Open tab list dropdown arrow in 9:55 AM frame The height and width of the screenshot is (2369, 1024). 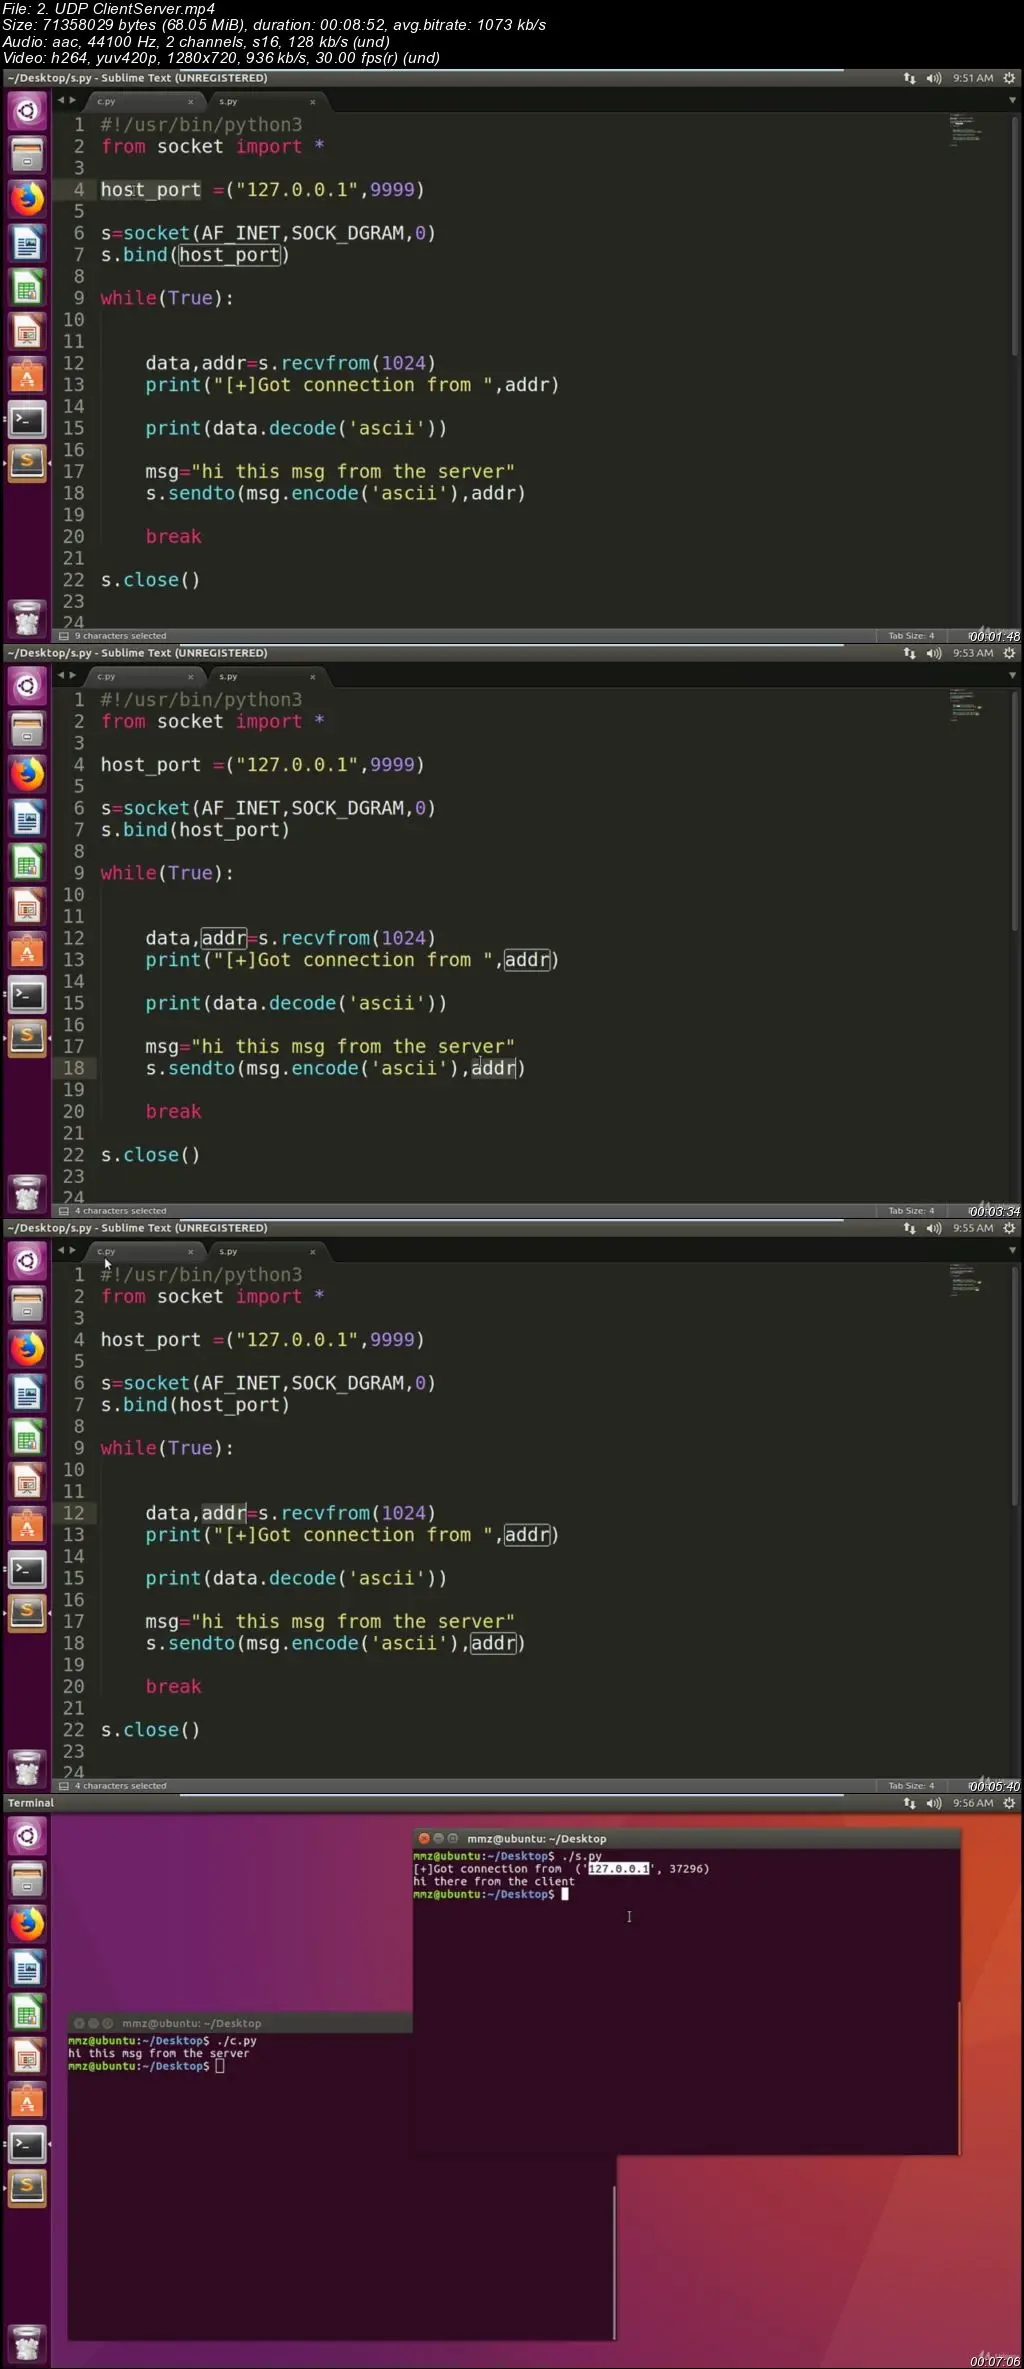1012,1251
